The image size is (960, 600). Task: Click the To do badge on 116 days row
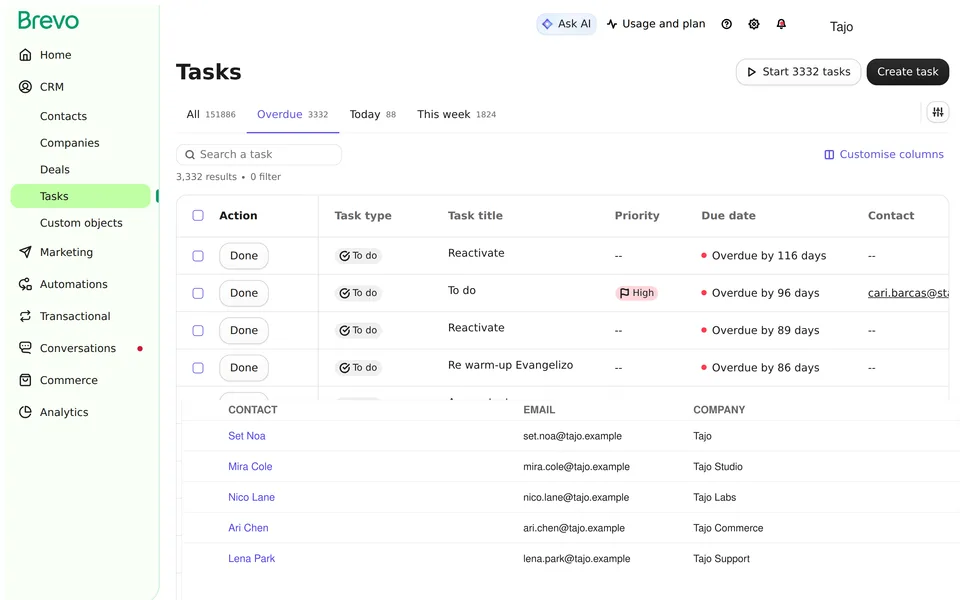point(359,255)
